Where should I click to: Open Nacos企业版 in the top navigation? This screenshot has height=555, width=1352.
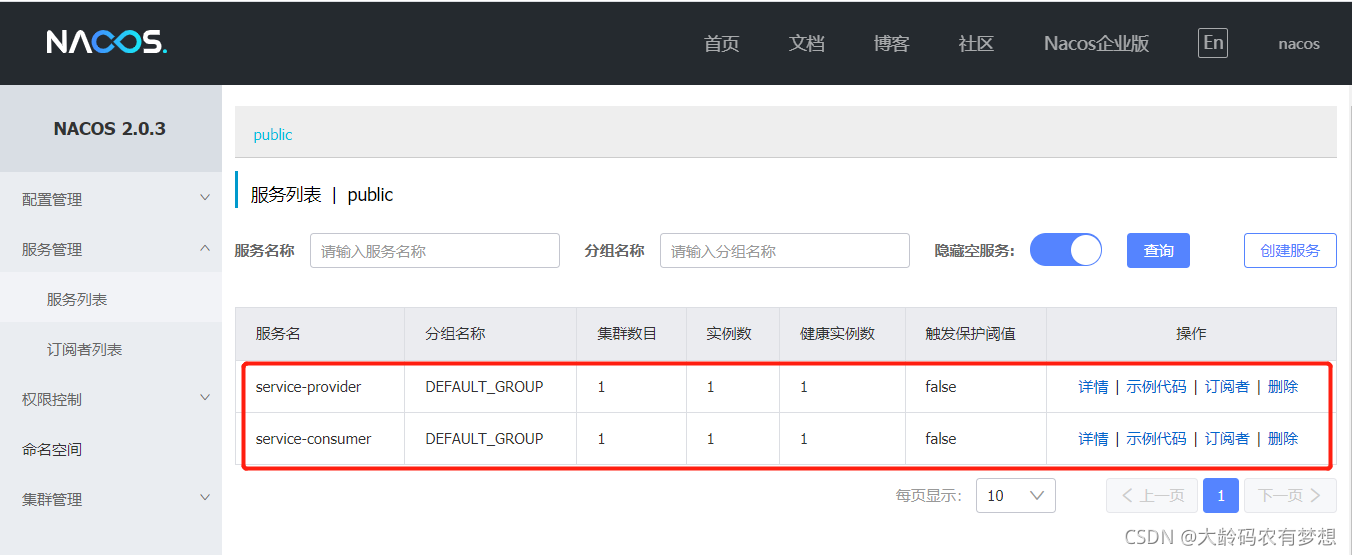pos(1096,43)
